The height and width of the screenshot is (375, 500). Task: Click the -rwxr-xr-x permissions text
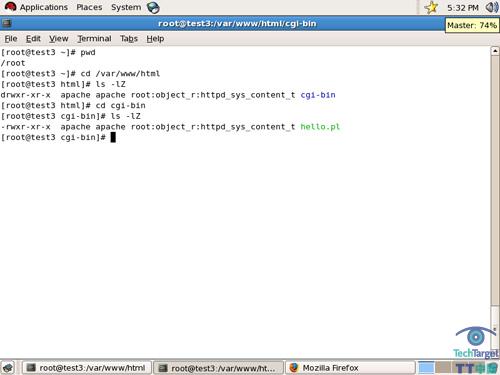point(26,127)
